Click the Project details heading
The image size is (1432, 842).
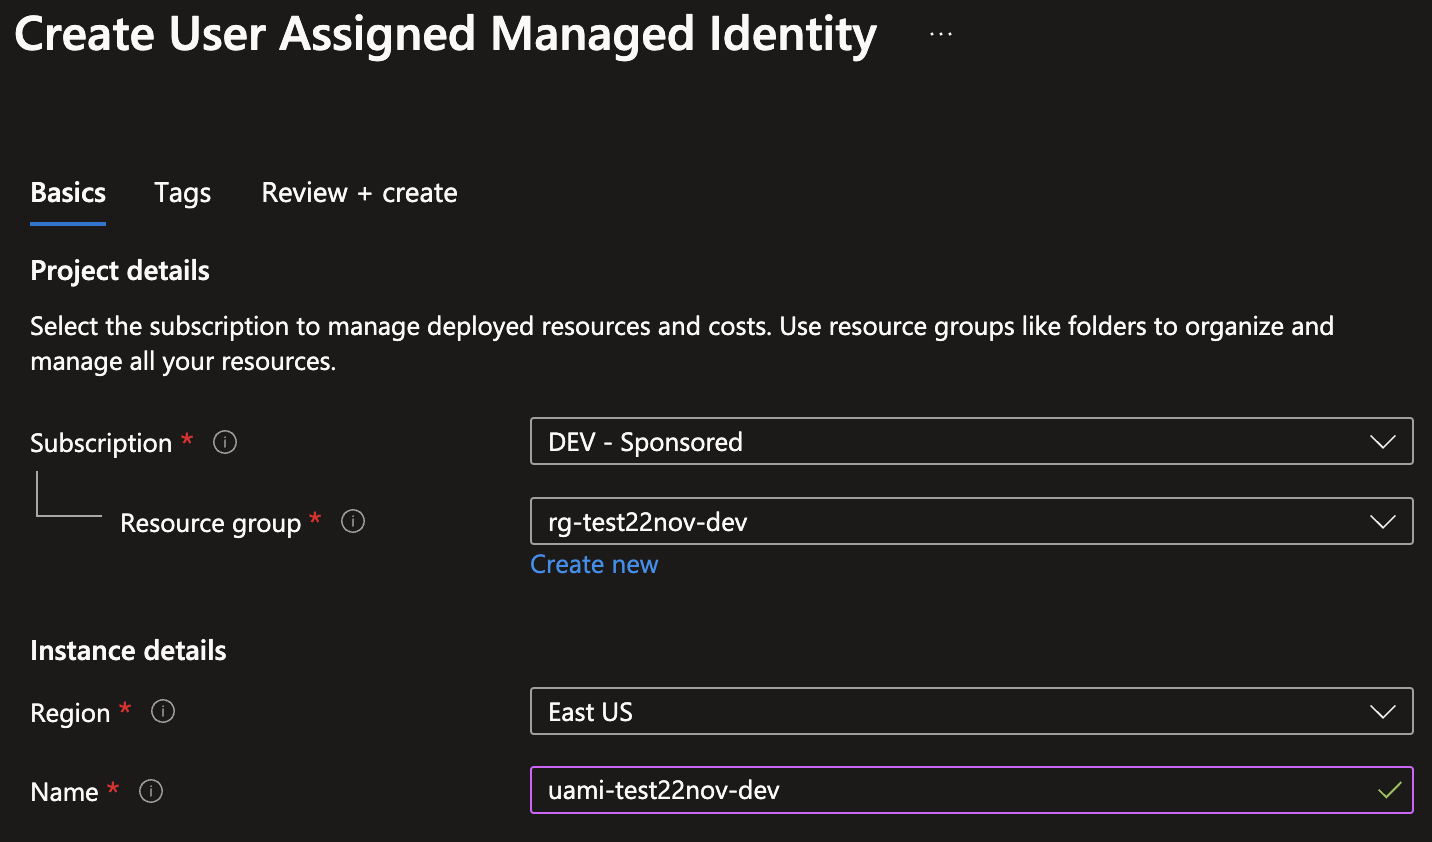click(x=120, y=271)
